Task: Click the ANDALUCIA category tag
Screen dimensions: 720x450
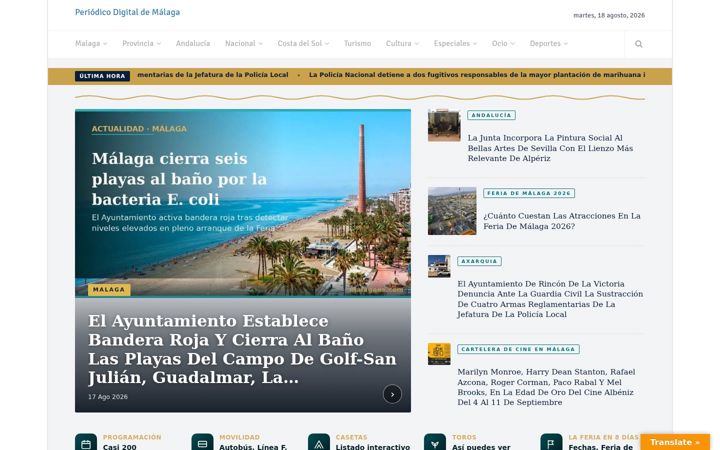Action: (491, 115)
